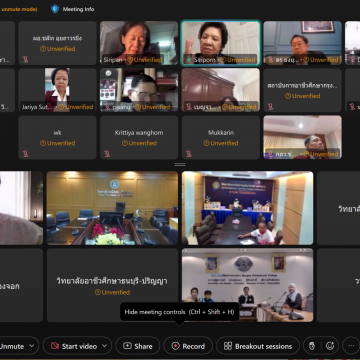Click the Share button

[x=138, y=346]
